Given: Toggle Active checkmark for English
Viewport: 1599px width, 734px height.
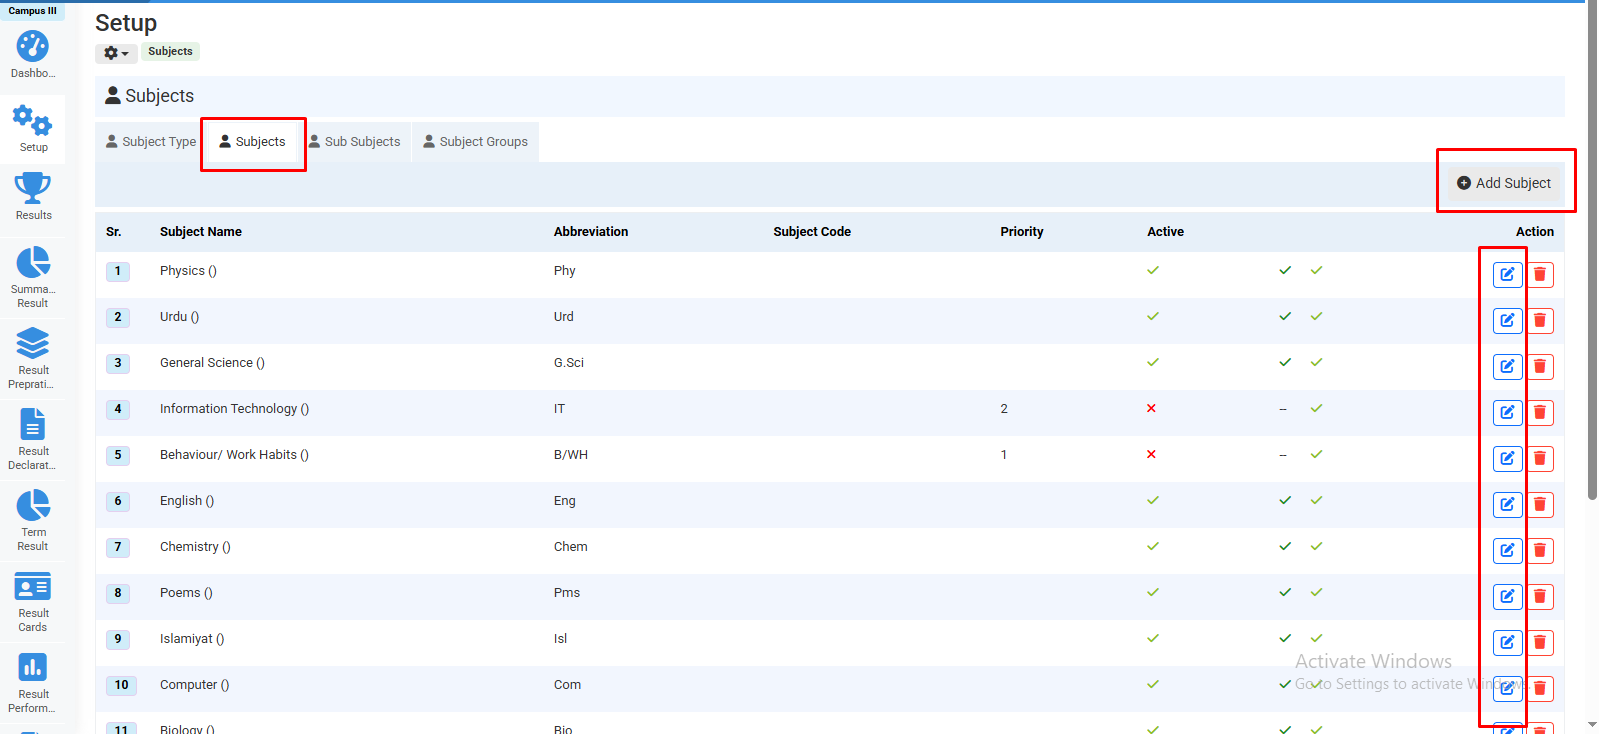Looking at the screenshot, I should pos(1153,500).
